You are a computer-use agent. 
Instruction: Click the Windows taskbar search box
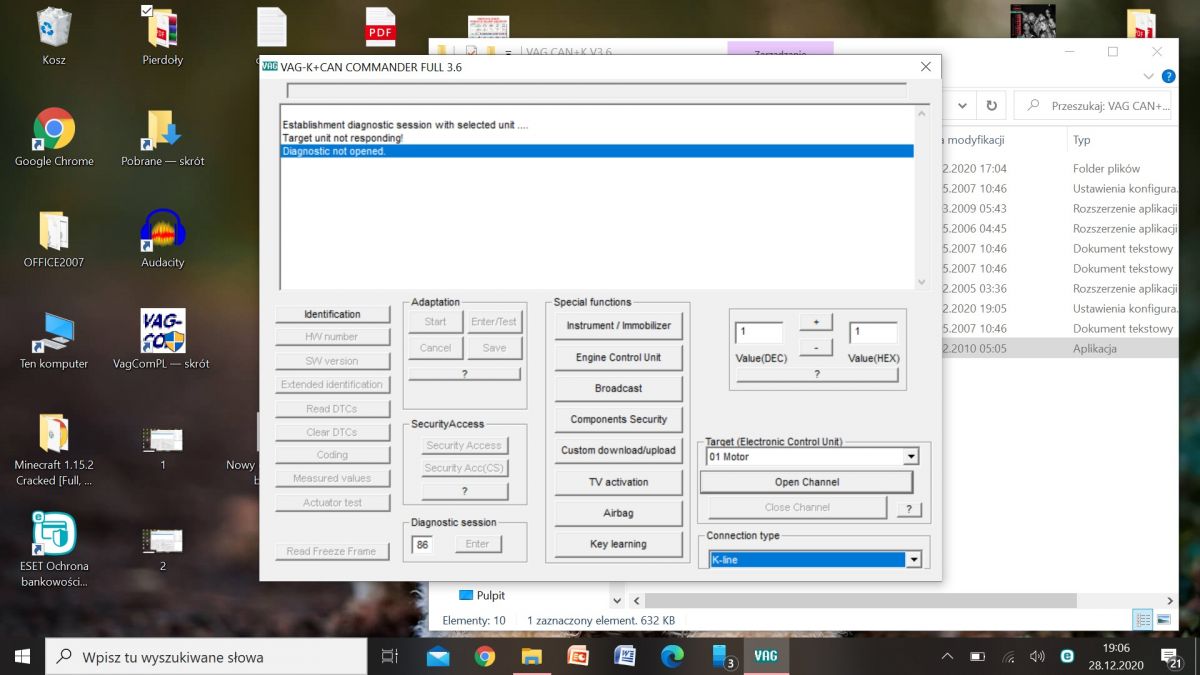206,656
